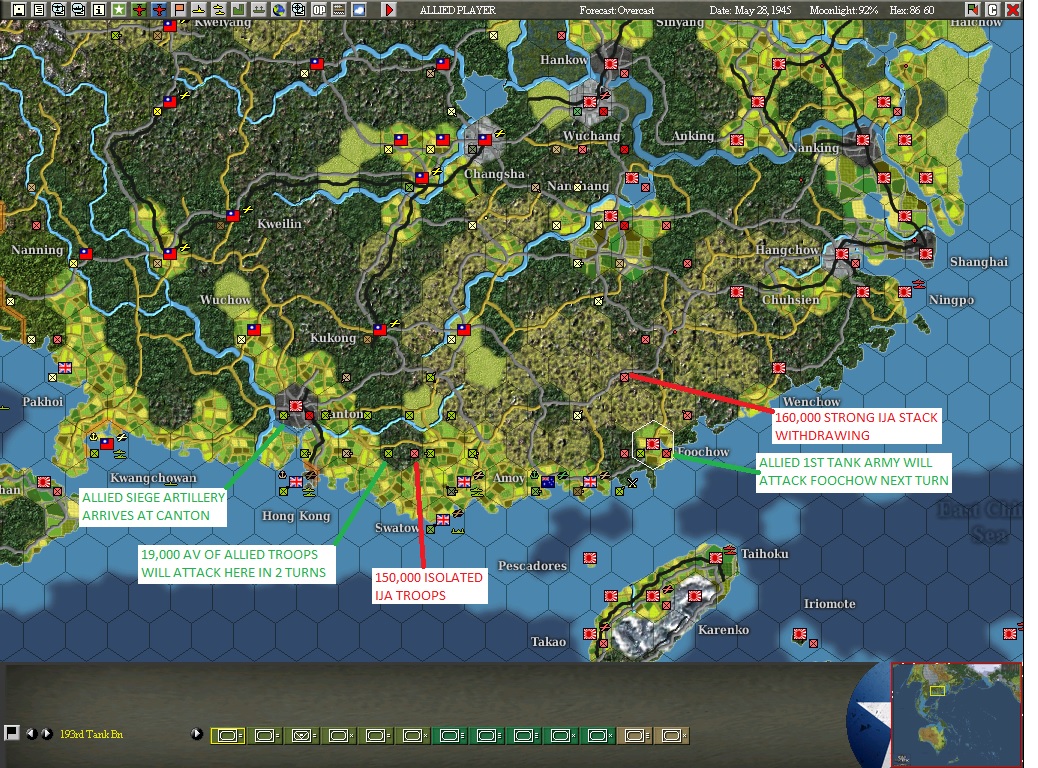Select the Japanese unit at Wenchow
The height and width of the screenshot is (768, 1038).
(778, 367)
